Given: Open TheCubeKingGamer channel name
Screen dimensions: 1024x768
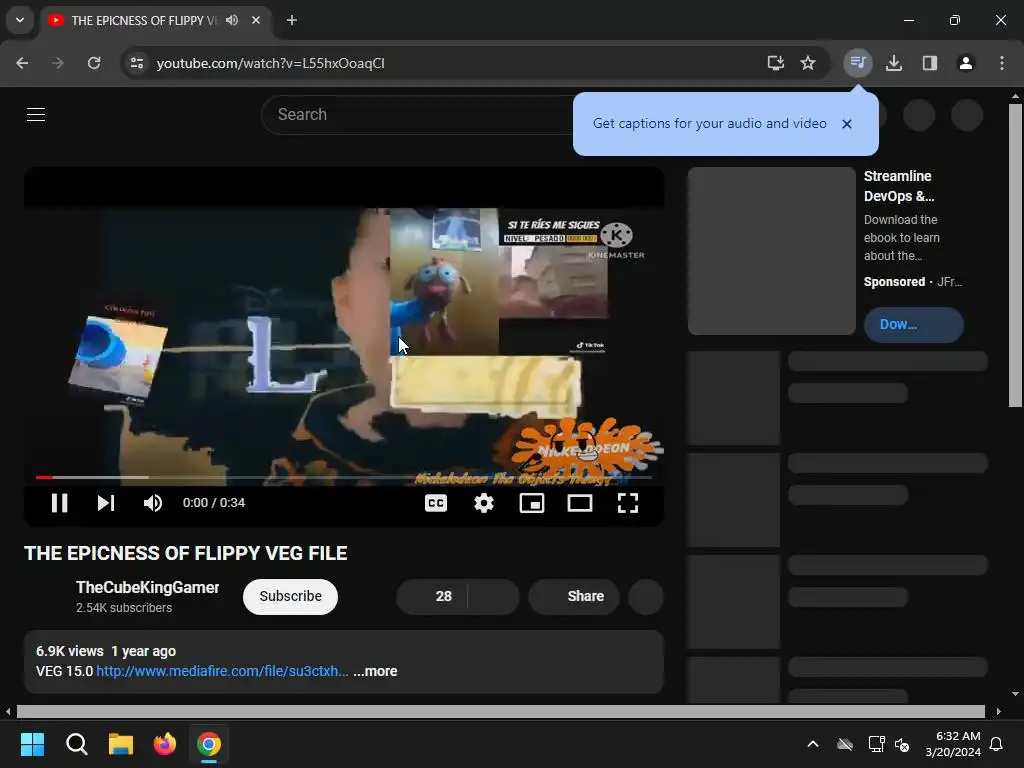Looking at the screenshot, I should [148, 587].
